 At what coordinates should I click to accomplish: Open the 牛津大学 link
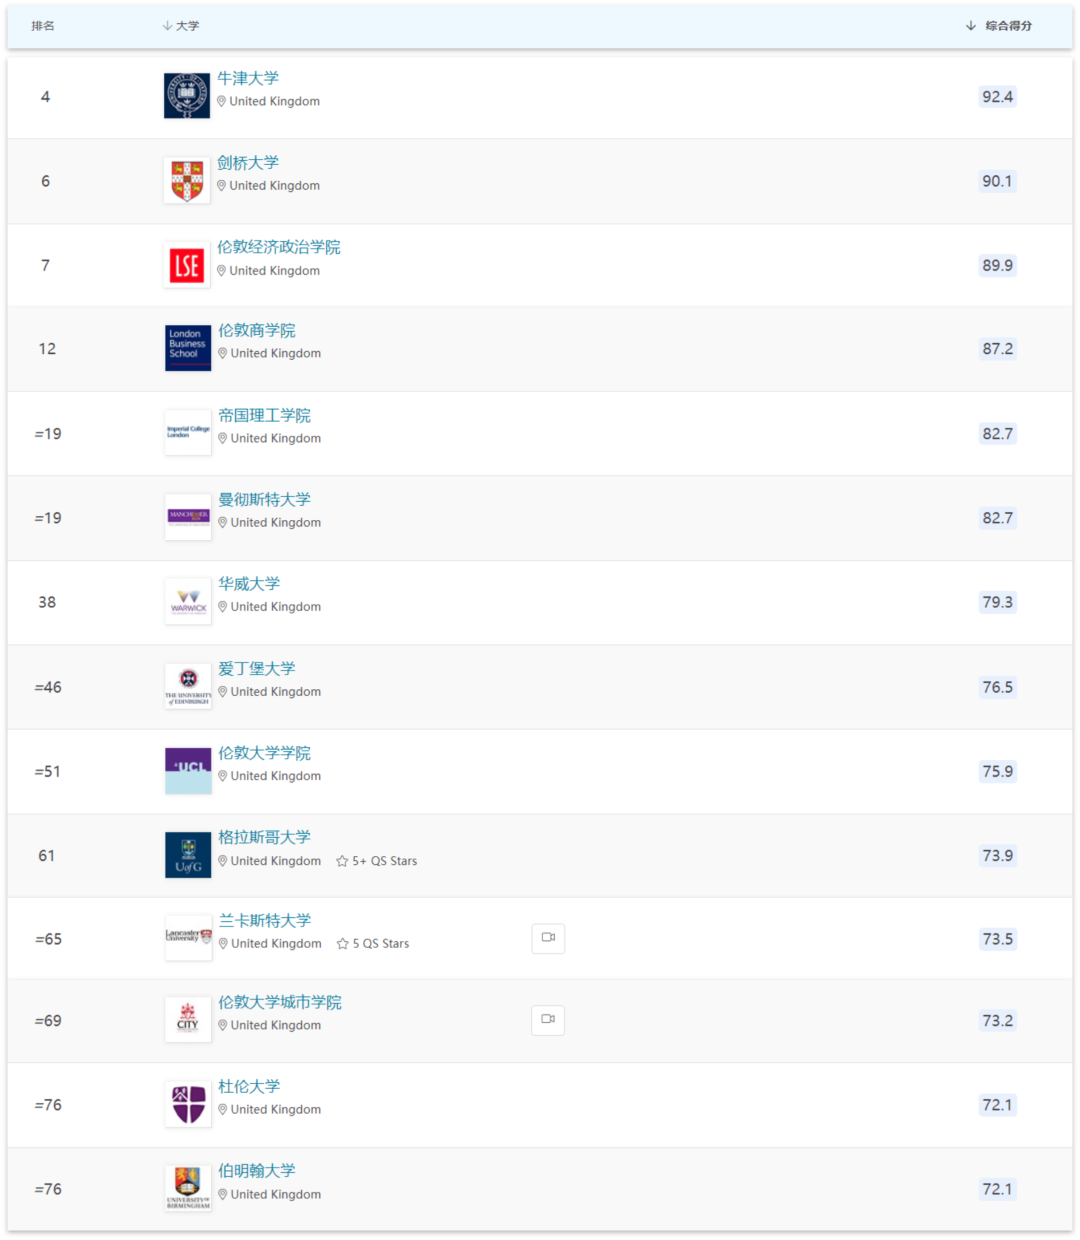[x=248, y=78]
